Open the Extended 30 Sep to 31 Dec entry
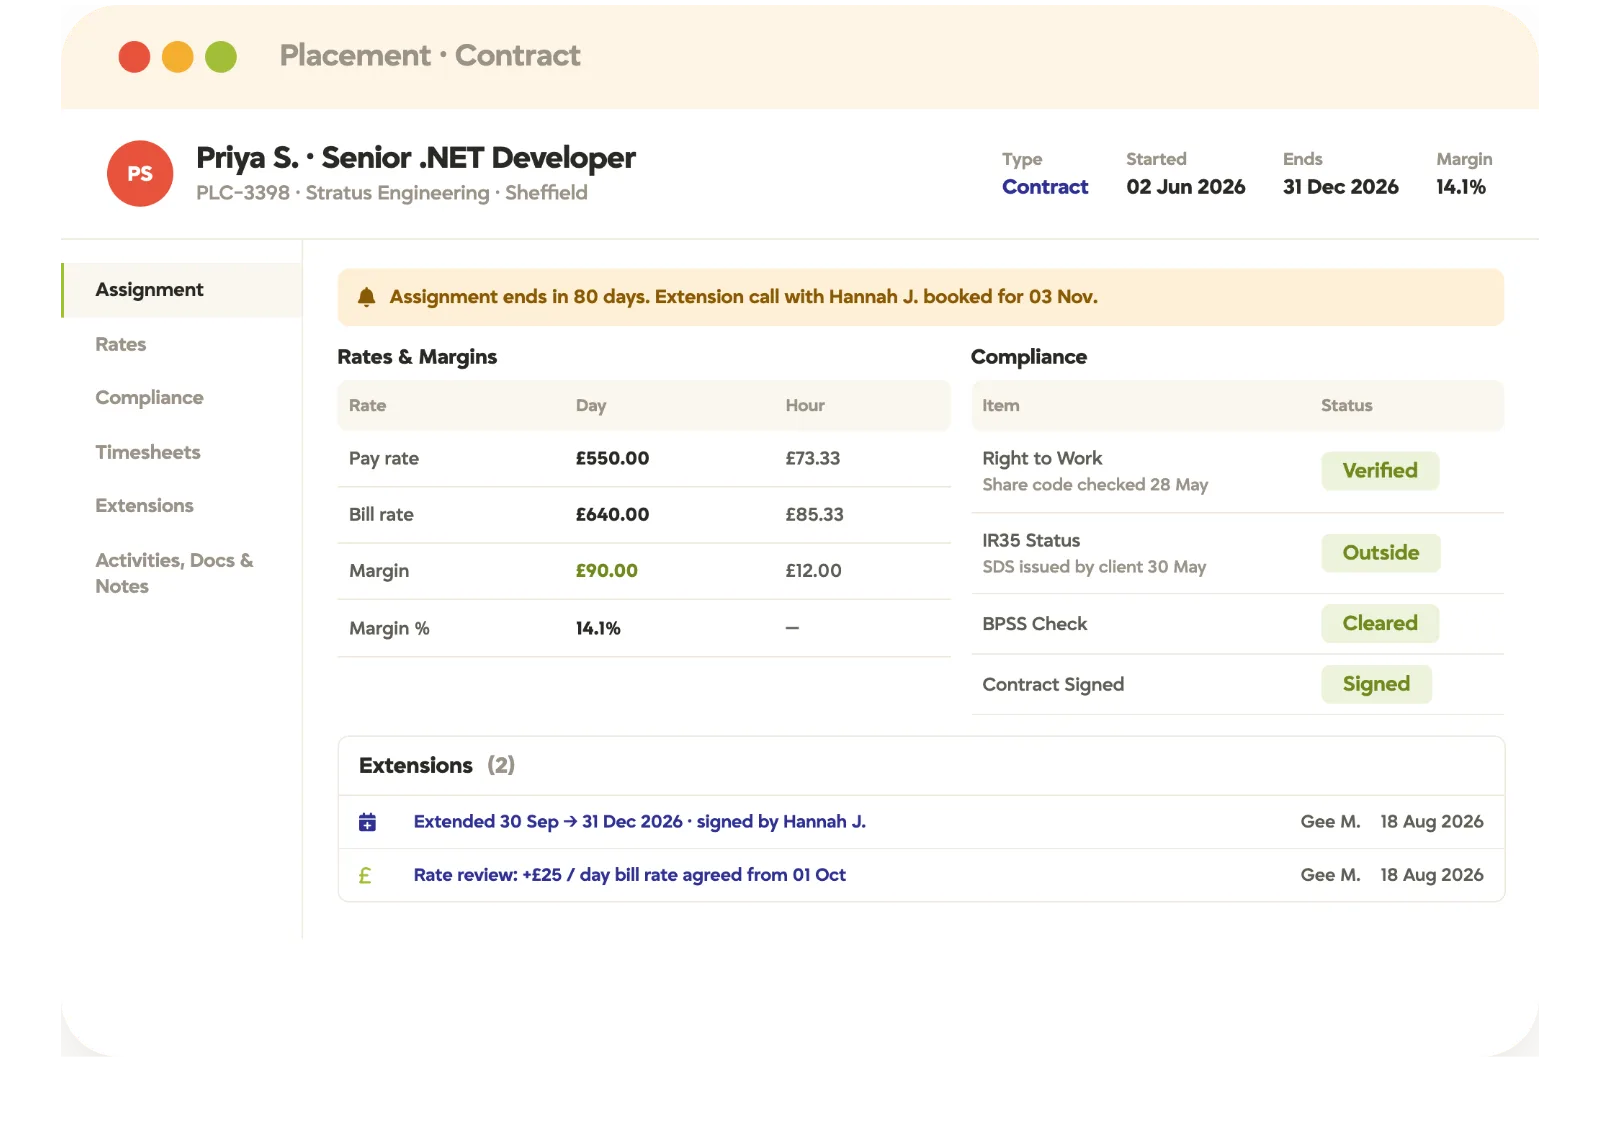This screenshot has width=1600, height=1138. pyautogui.click(x=640, y=822)
